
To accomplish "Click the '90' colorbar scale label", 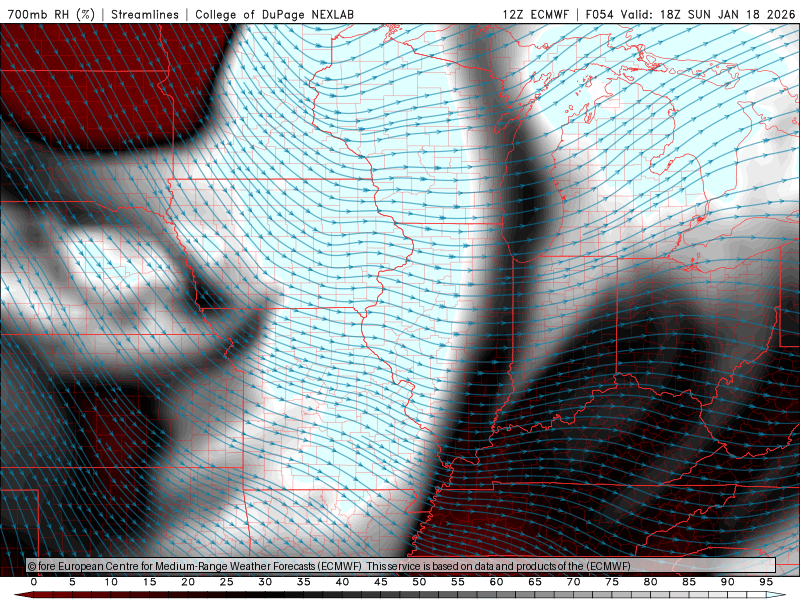I will point(728,582).
